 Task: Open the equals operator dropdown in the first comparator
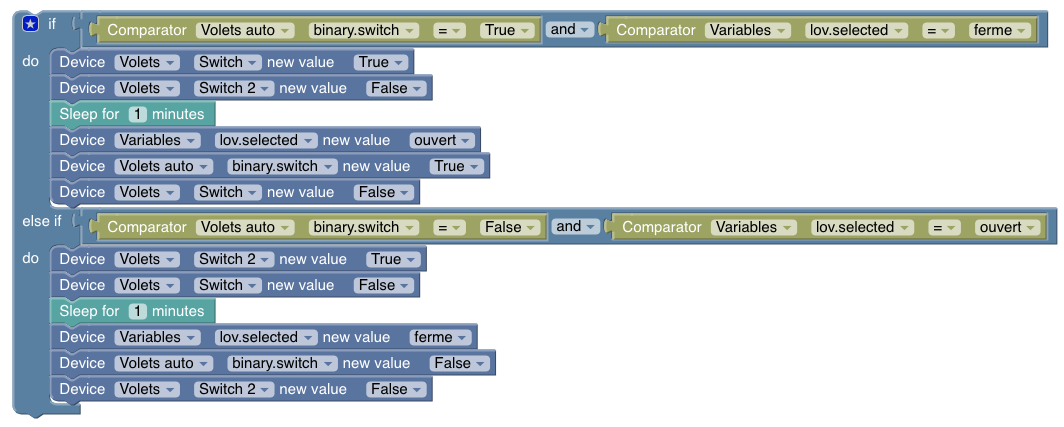click(449, 30)
